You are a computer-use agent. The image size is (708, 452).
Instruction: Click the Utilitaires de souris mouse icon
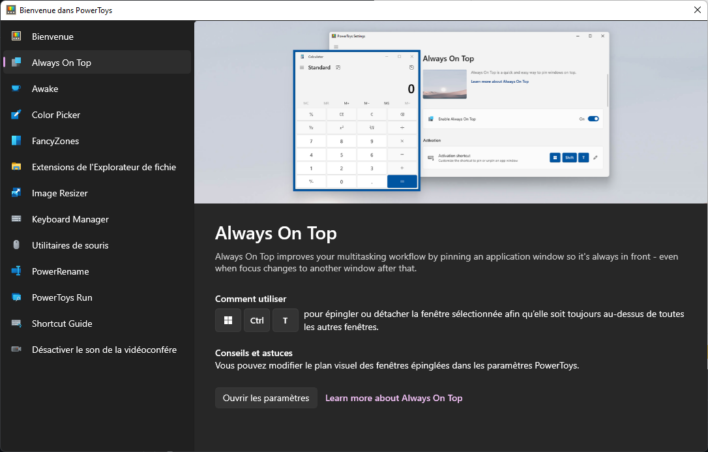(x=16, y=245)
